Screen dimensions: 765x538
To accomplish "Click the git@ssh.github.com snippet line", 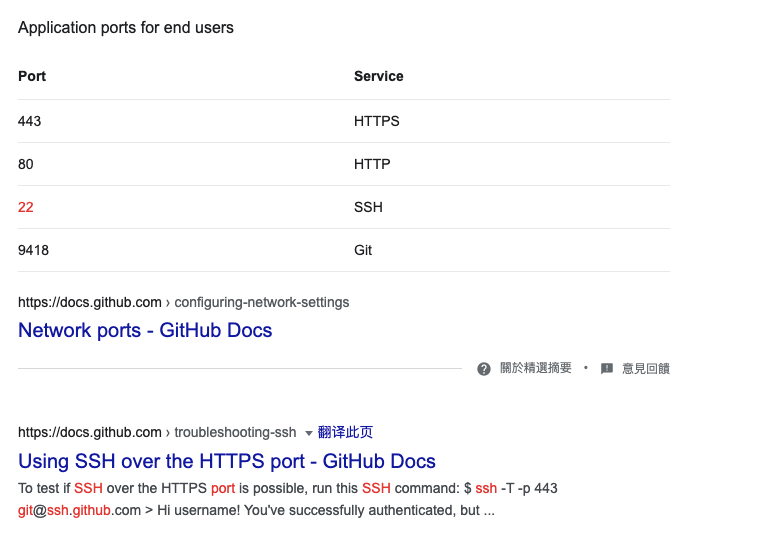I will [x=256, y=510].
